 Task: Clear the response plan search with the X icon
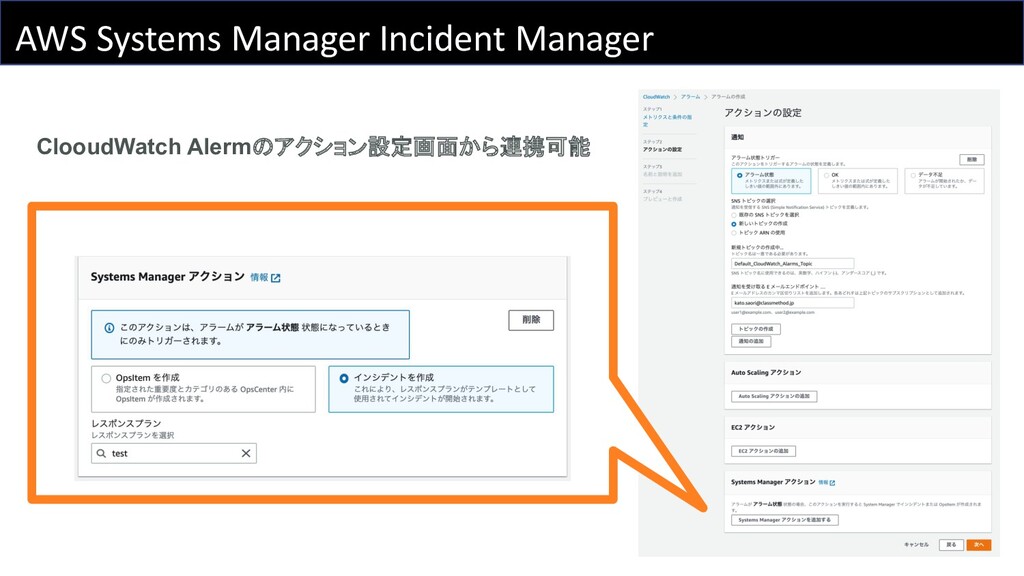pyautogui.click(x=246, y=453)
